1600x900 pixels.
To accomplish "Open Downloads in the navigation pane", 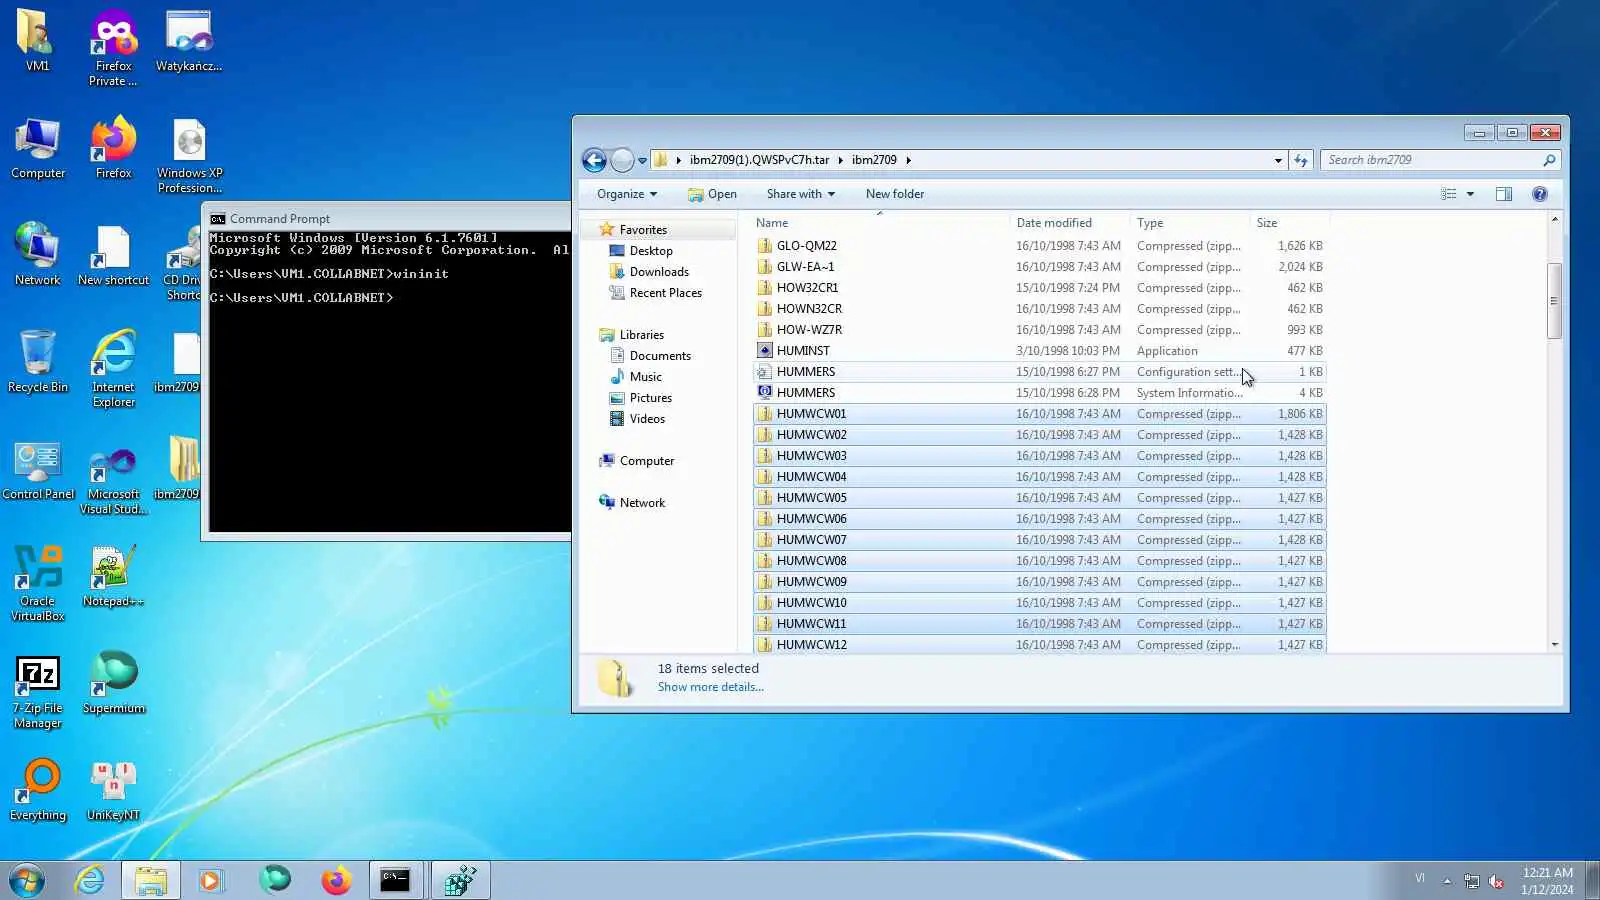I will pos(659,272).
